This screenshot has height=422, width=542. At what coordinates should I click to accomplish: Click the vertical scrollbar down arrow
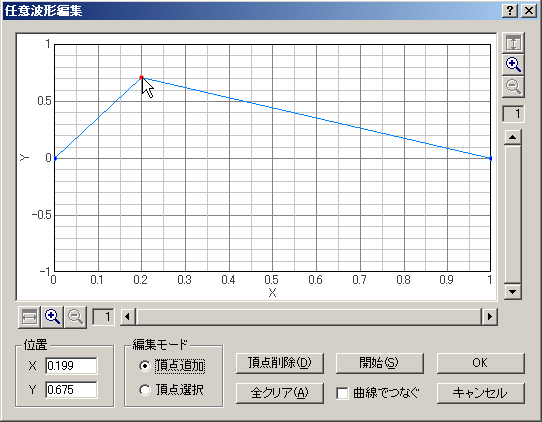tap(513, 292)
